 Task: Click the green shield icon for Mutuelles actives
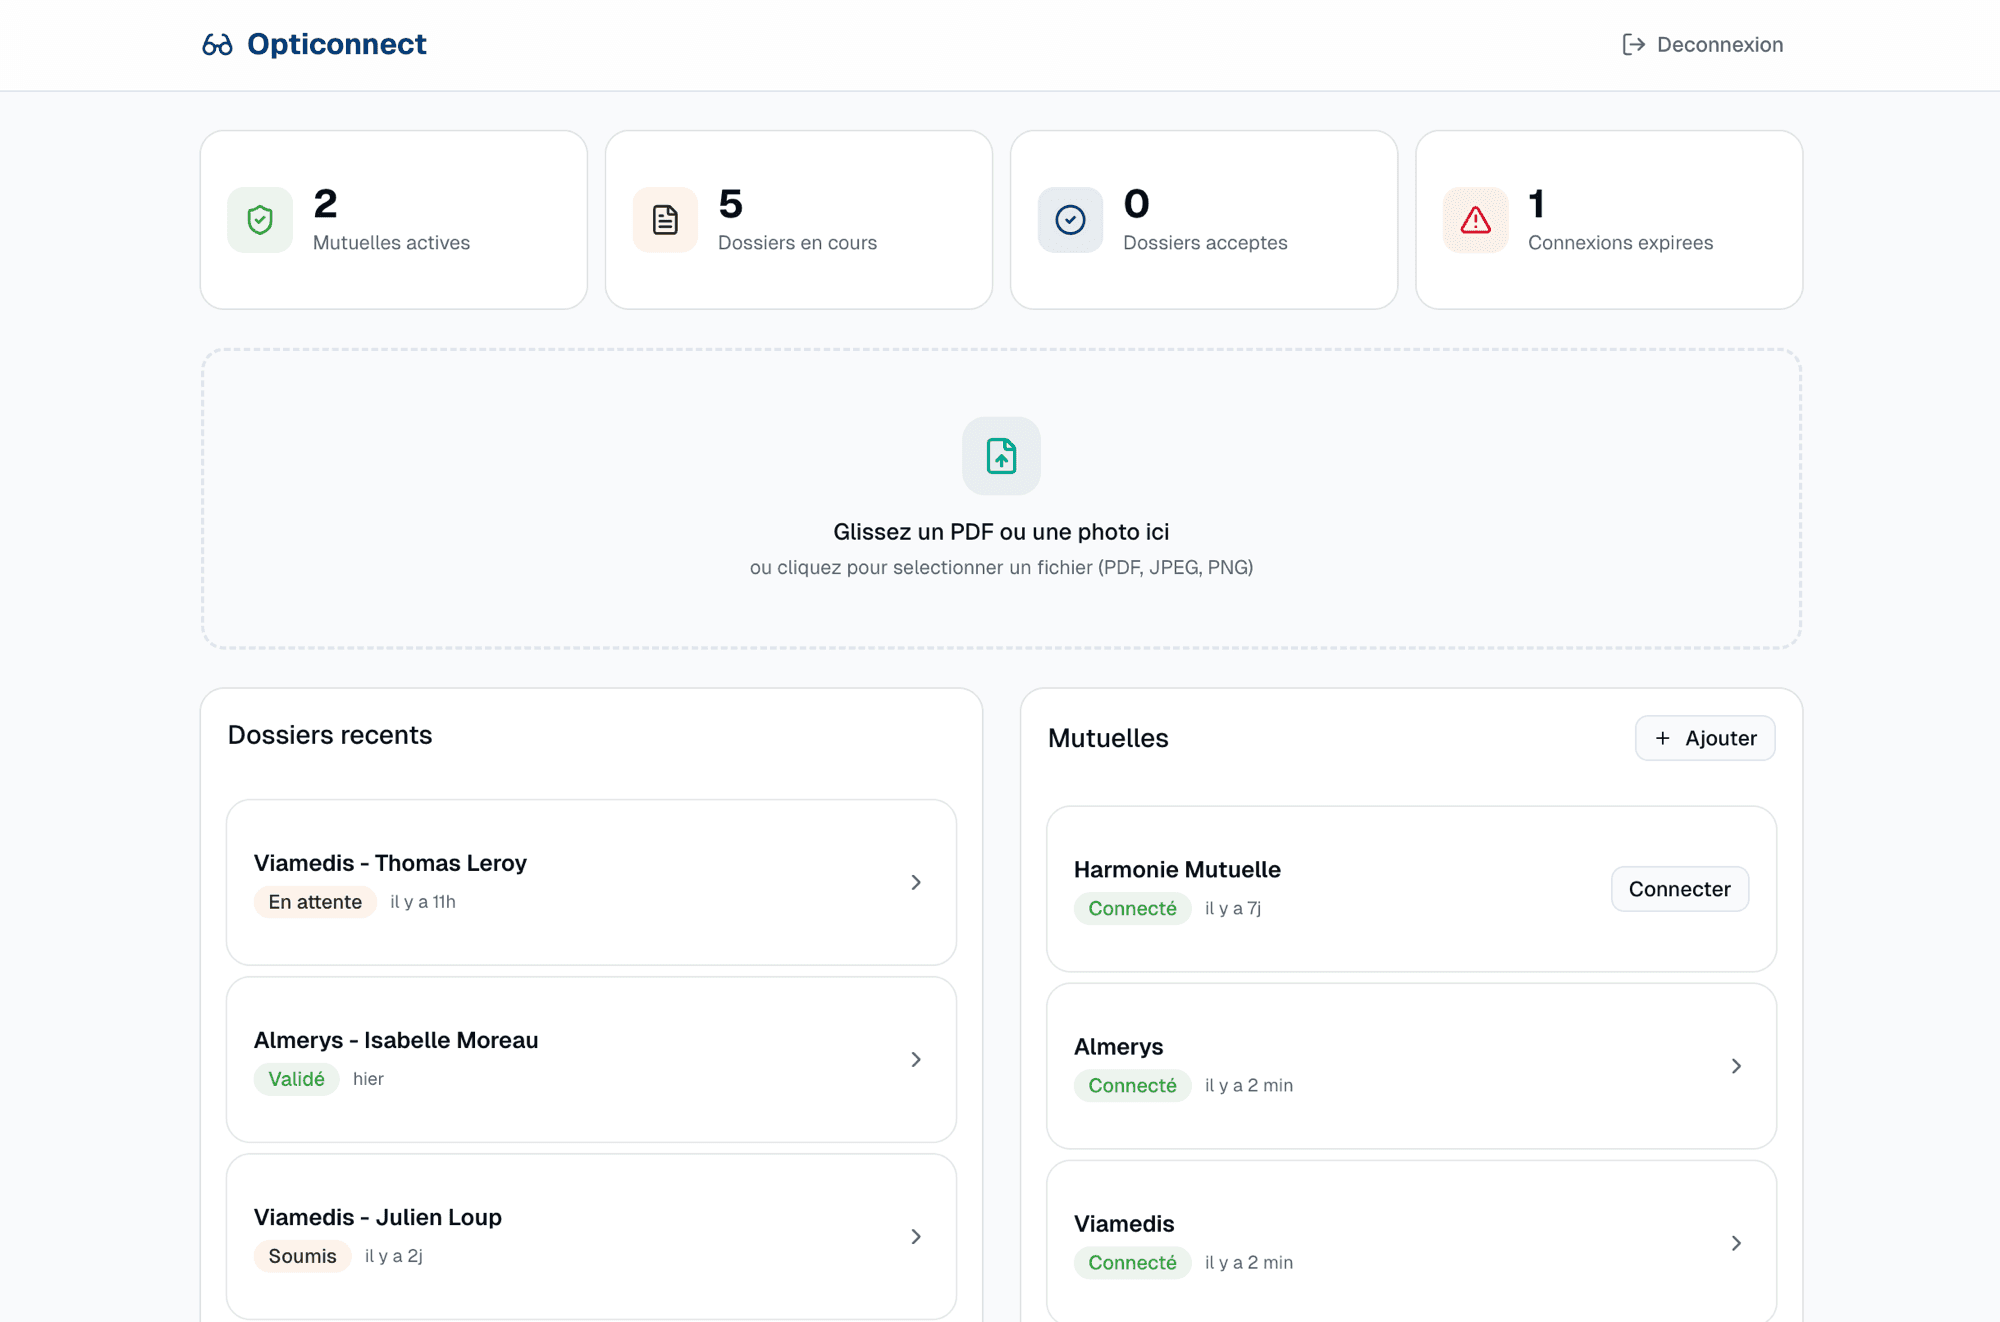pyautogui.click(x=259, y=219)
